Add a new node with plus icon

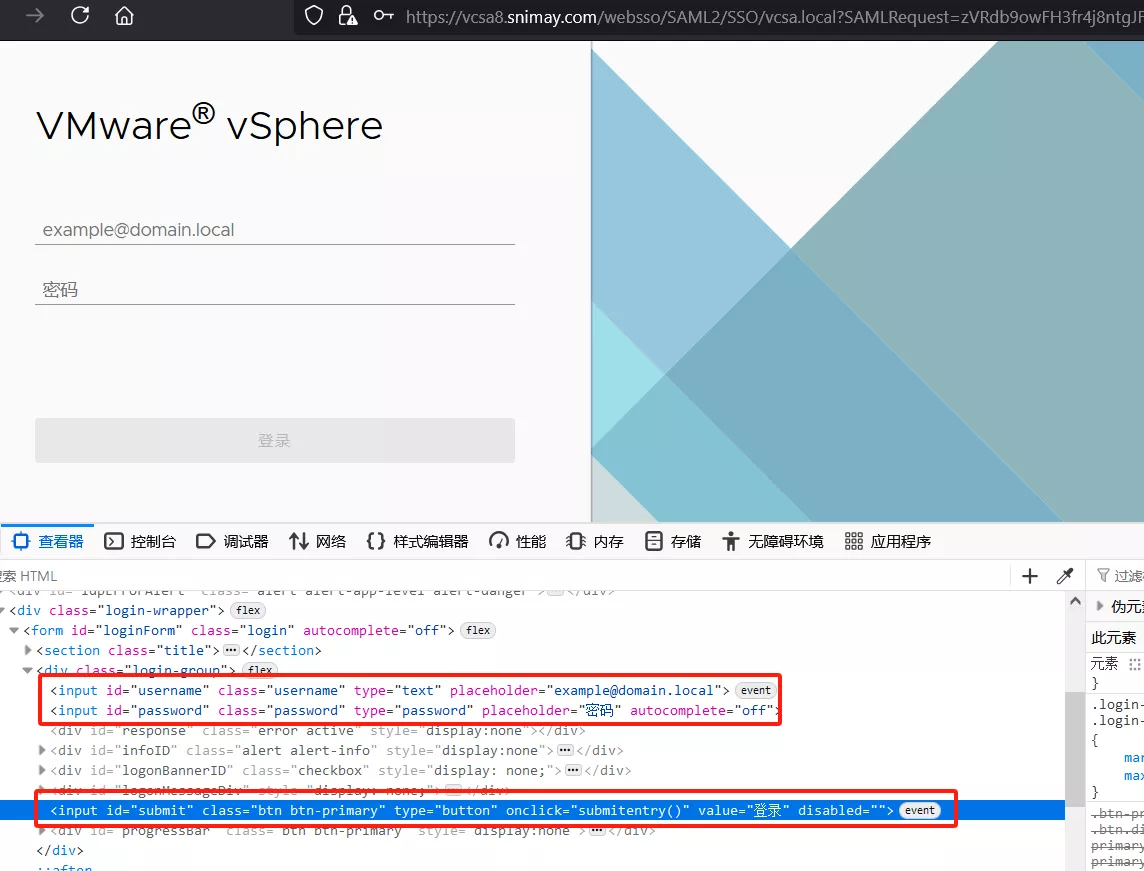[x=1030, y=575]
